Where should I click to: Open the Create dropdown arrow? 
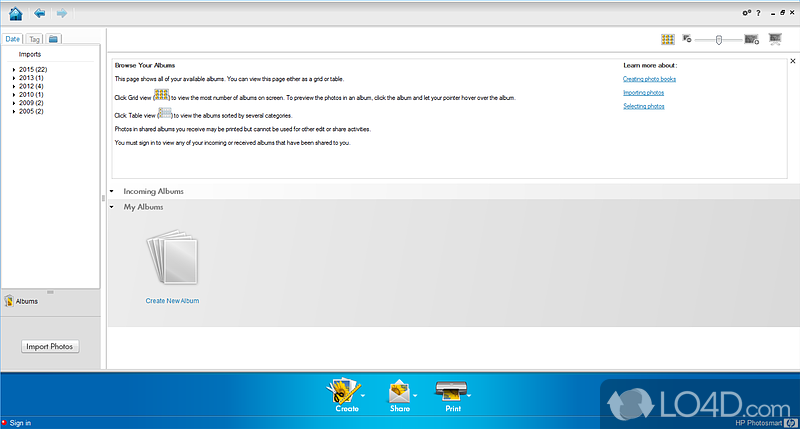pyautogui.click(x=363, y=395)
